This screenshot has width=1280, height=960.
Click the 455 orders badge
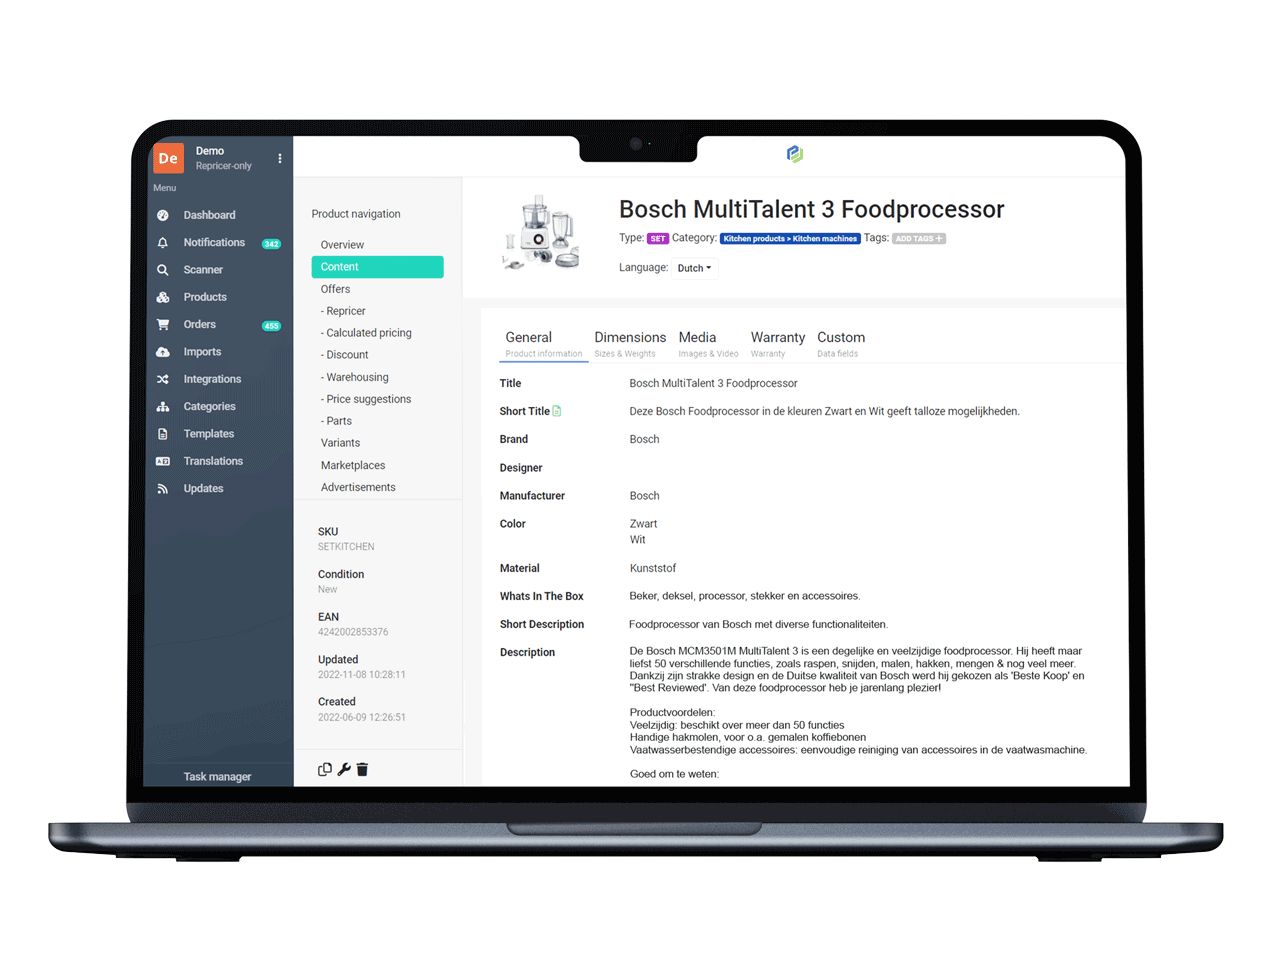point(271,326)
